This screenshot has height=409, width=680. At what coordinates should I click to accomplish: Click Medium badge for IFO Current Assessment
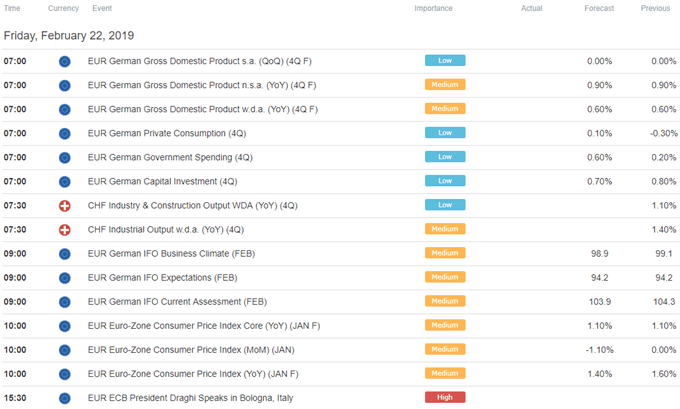pyautogui.click(x=445, y=301)
